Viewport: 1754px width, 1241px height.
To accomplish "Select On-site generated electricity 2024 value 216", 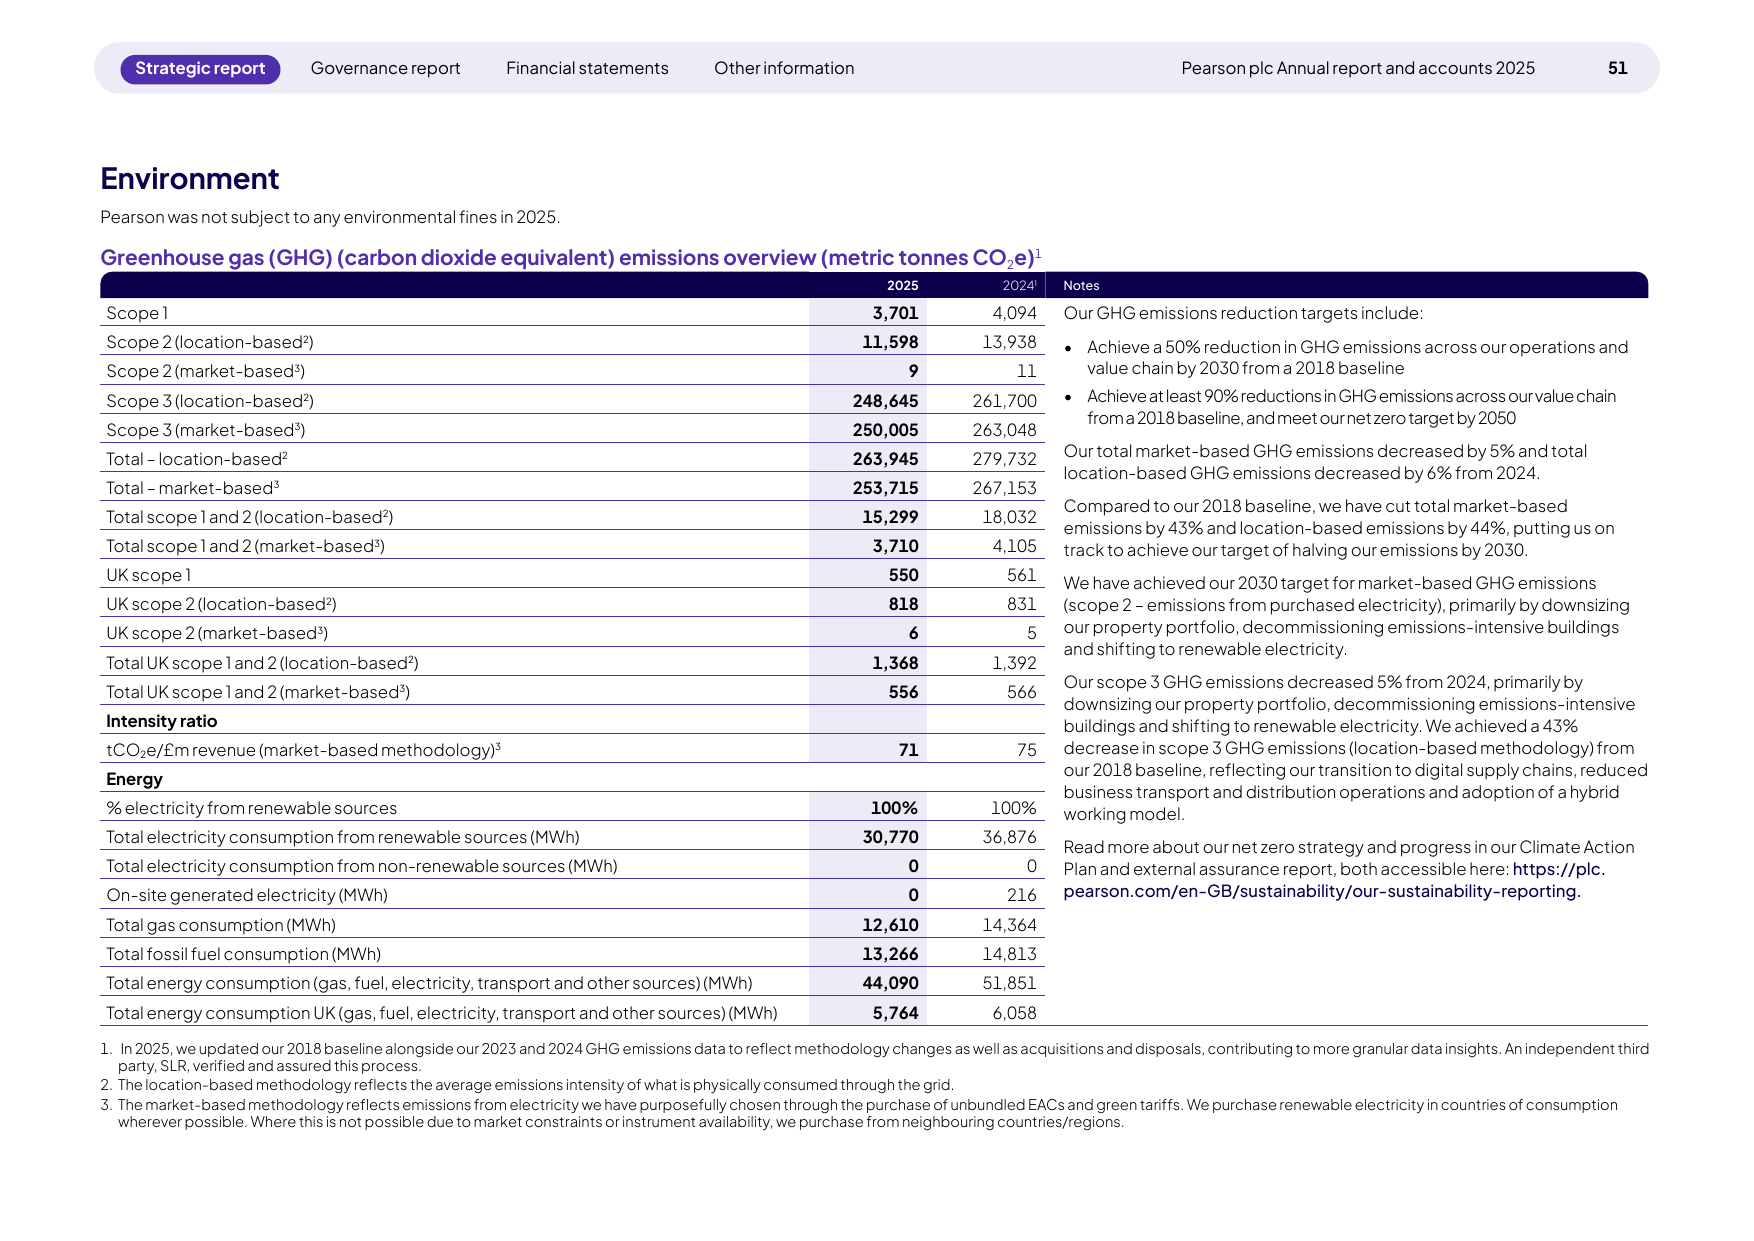I will tap(1022, 895).
